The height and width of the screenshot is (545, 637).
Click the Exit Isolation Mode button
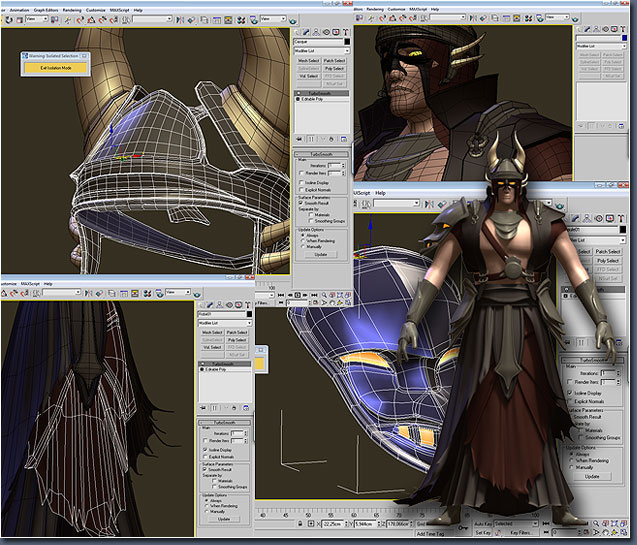(57, 67)
